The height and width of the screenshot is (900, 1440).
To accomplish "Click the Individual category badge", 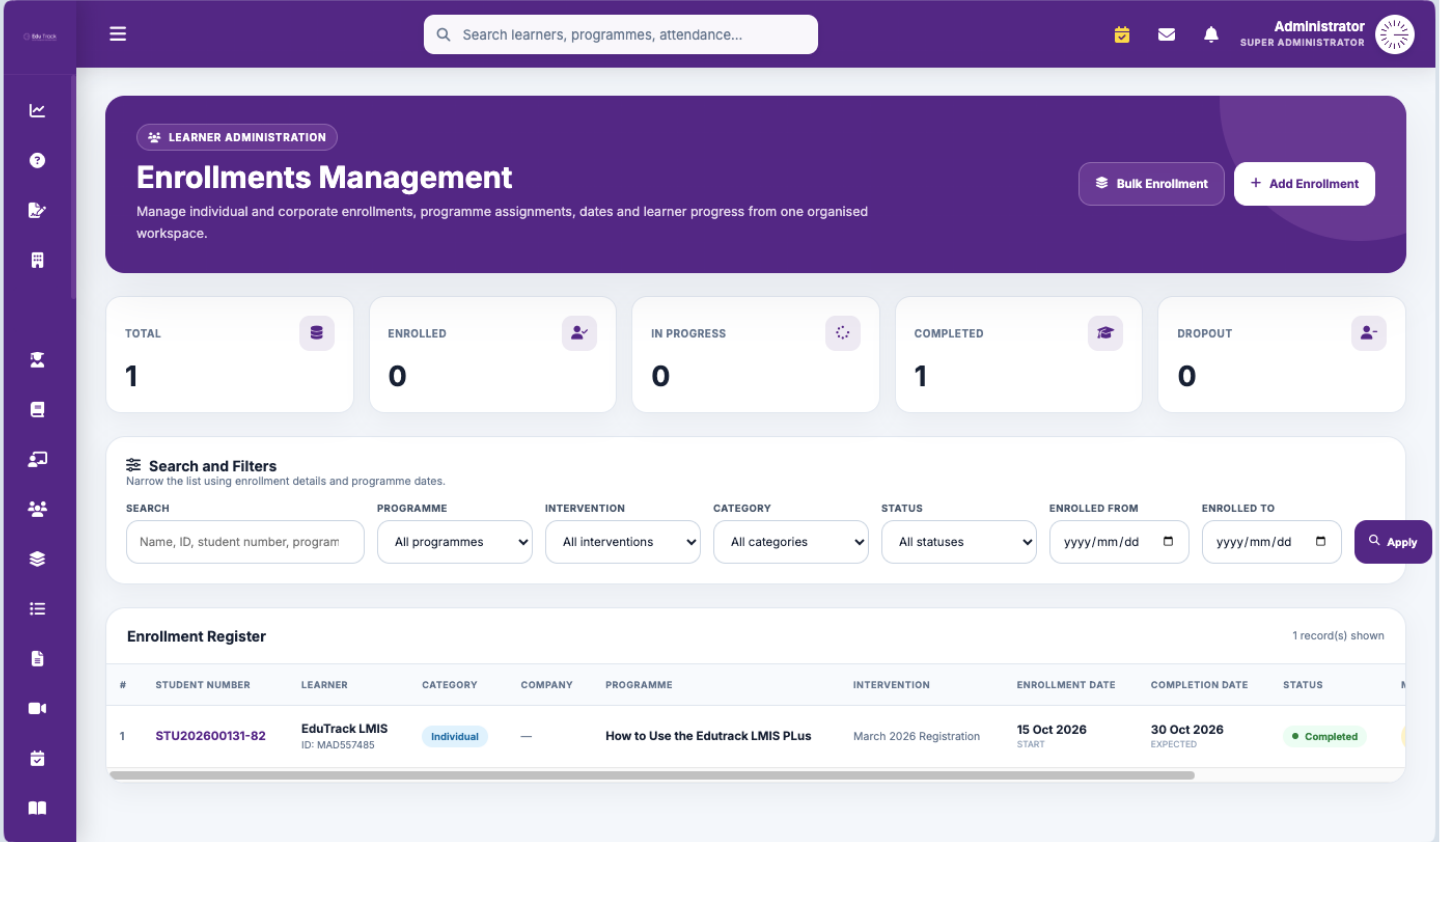I will pyautogui.click(x=455, y=737).
